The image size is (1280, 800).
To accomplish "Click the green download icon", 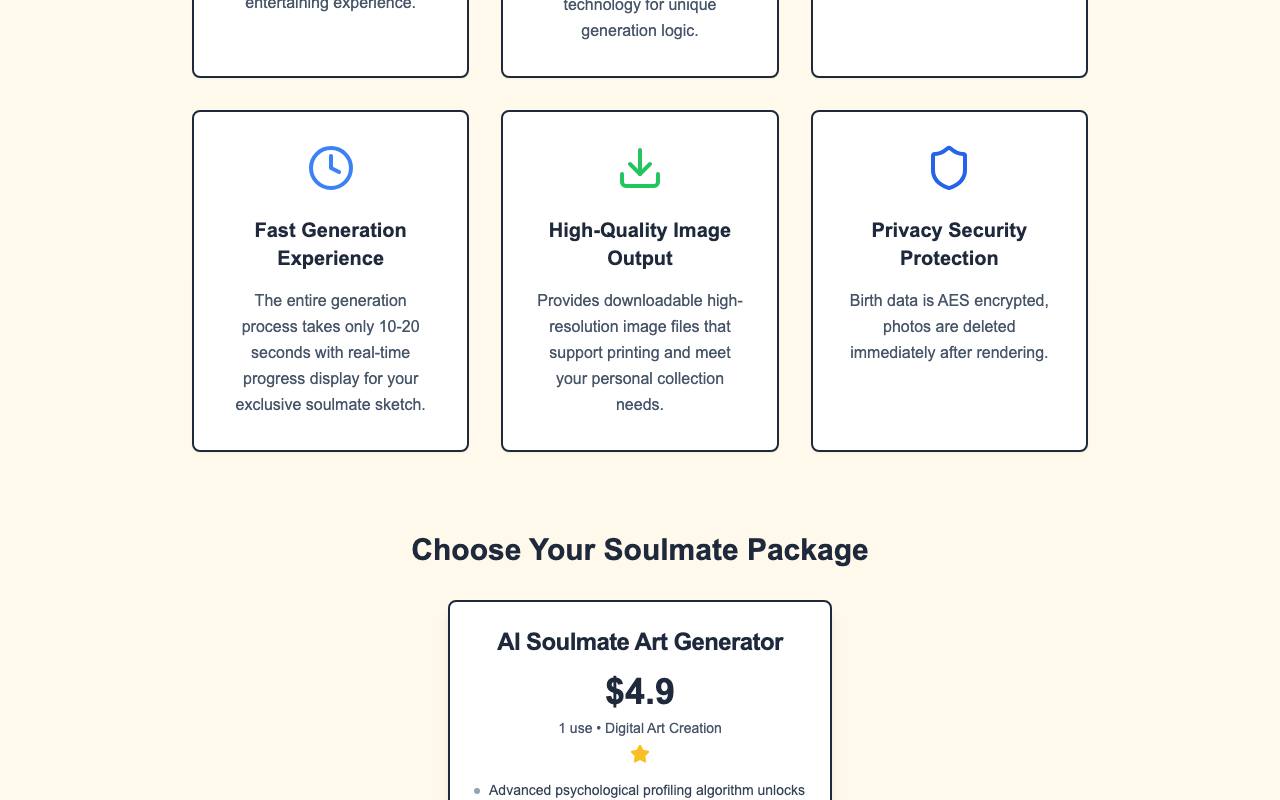I will pos(640,168).
